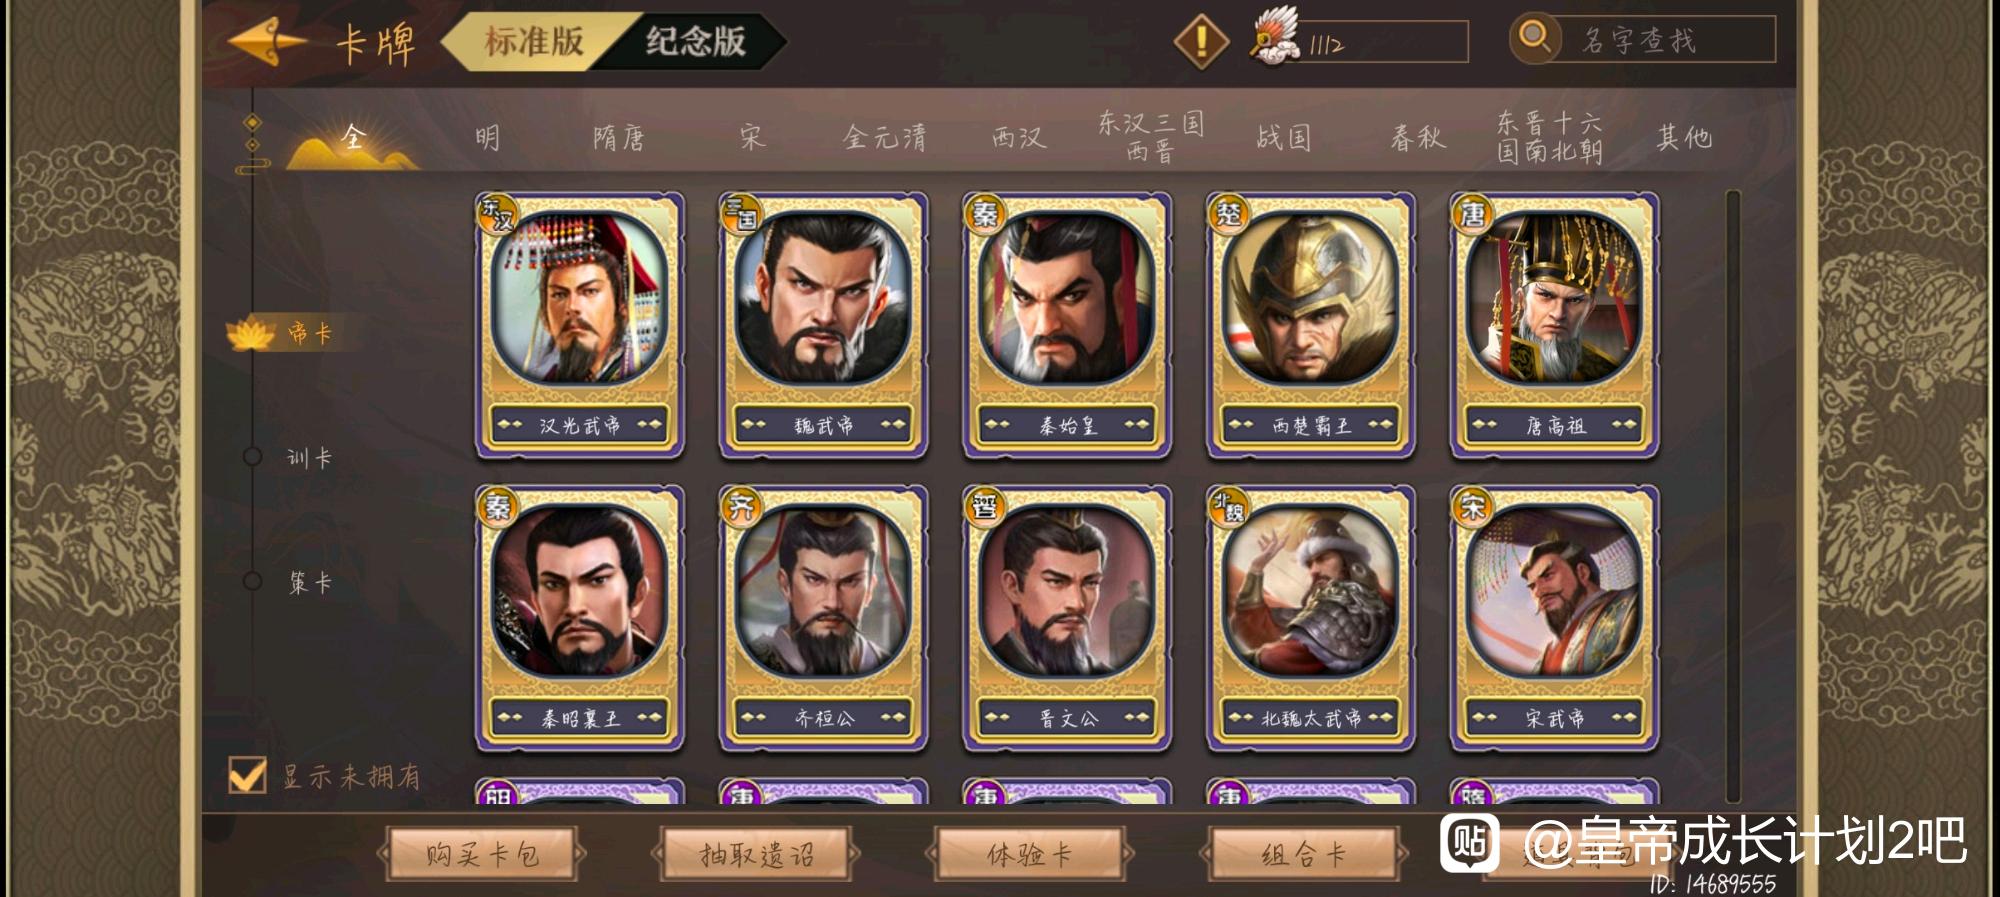Image resolution: width=2000 pixels, height=897 pixels.
Task: Click the magnifying glass search icon
Action: (x=1534, y=39)
